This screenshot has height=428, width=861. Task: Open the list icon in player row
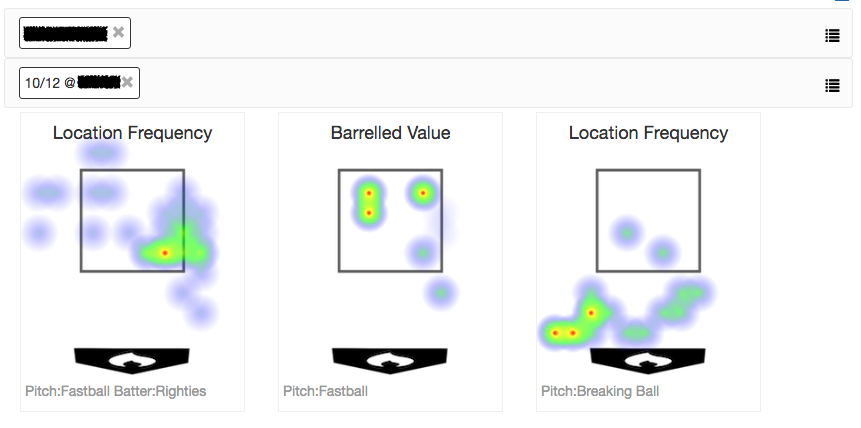pos(832,36)
